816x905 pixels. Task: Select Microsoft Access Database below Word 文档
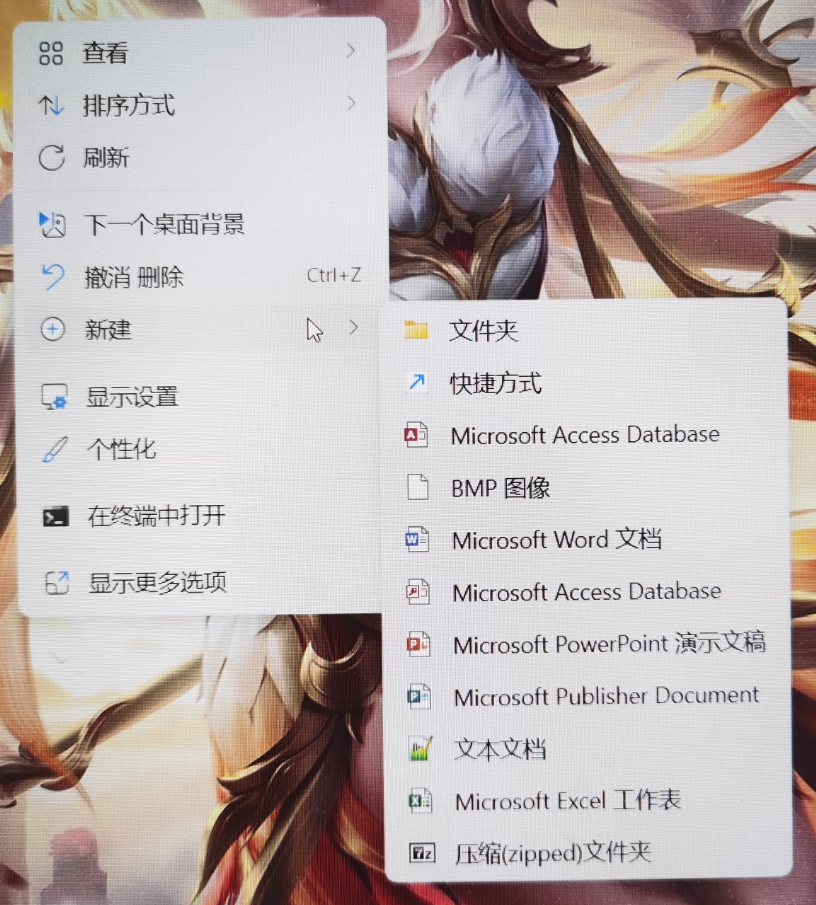[586, 592]
